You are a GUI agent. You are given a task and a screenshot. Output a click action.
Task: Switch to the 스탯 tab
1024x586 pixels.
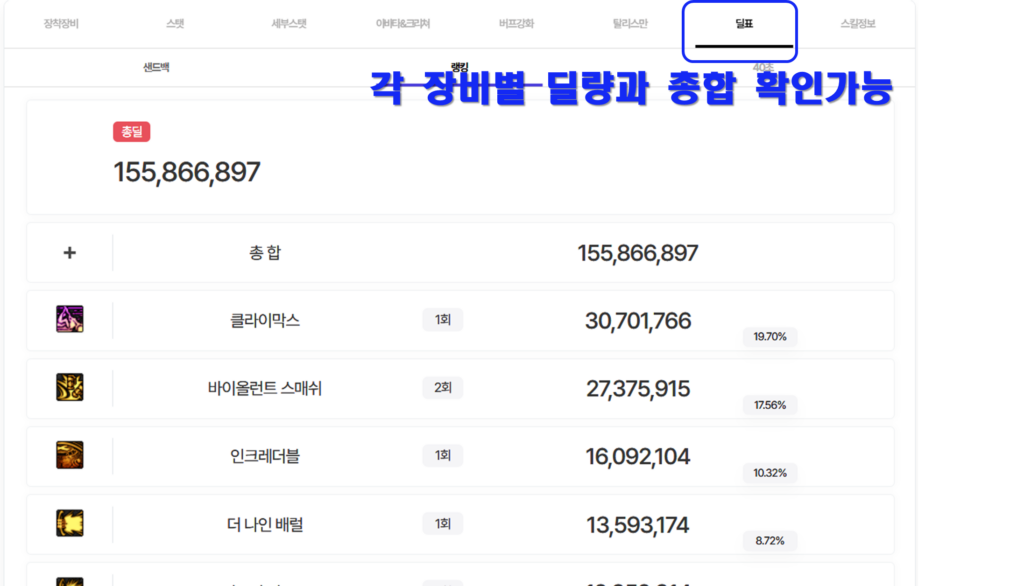(x=175, y=24)
